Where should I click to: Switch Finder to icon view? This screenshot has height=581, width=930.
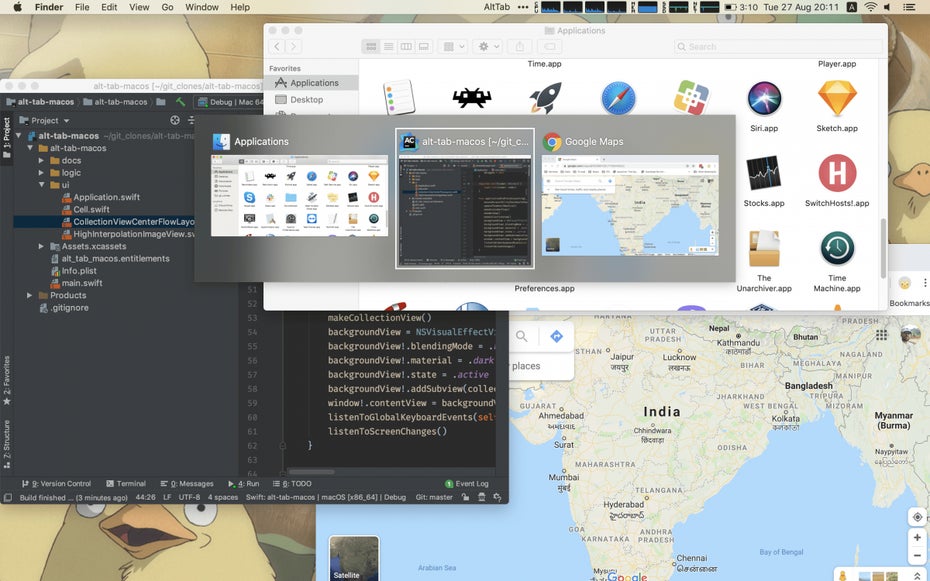(x=371, y=47)
